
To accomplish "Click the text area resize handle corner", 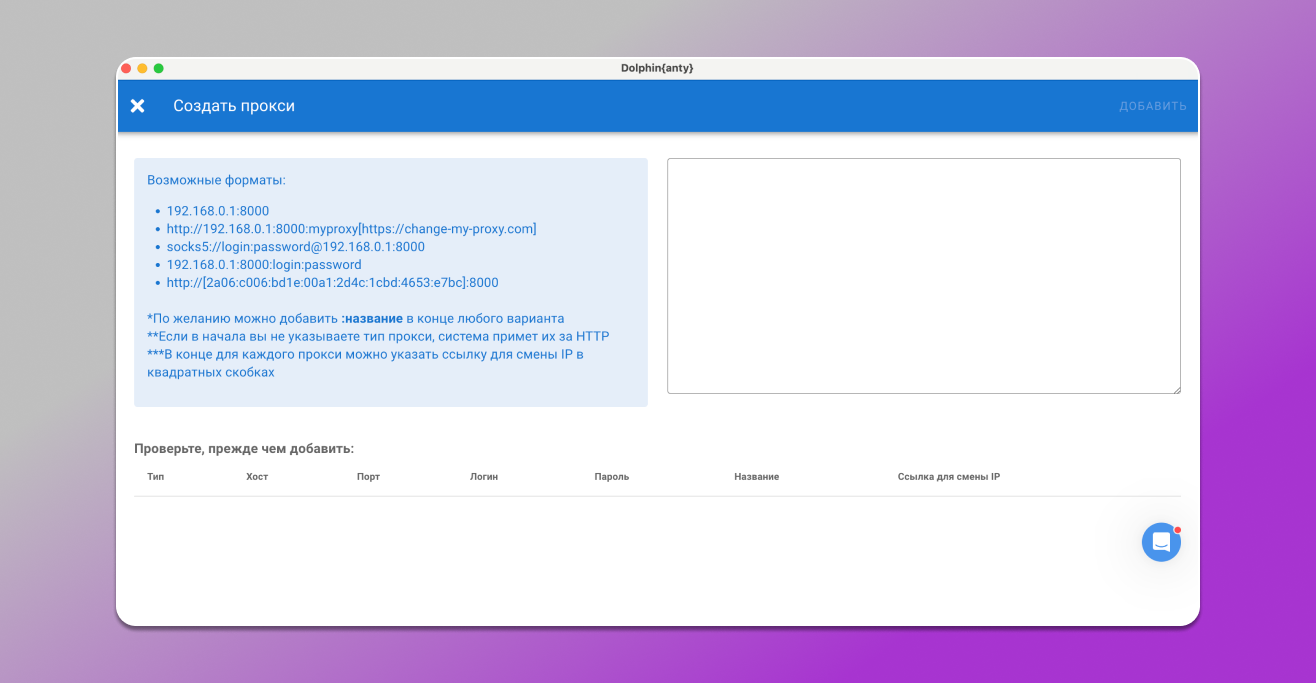I will click(x=1176, y=389).
